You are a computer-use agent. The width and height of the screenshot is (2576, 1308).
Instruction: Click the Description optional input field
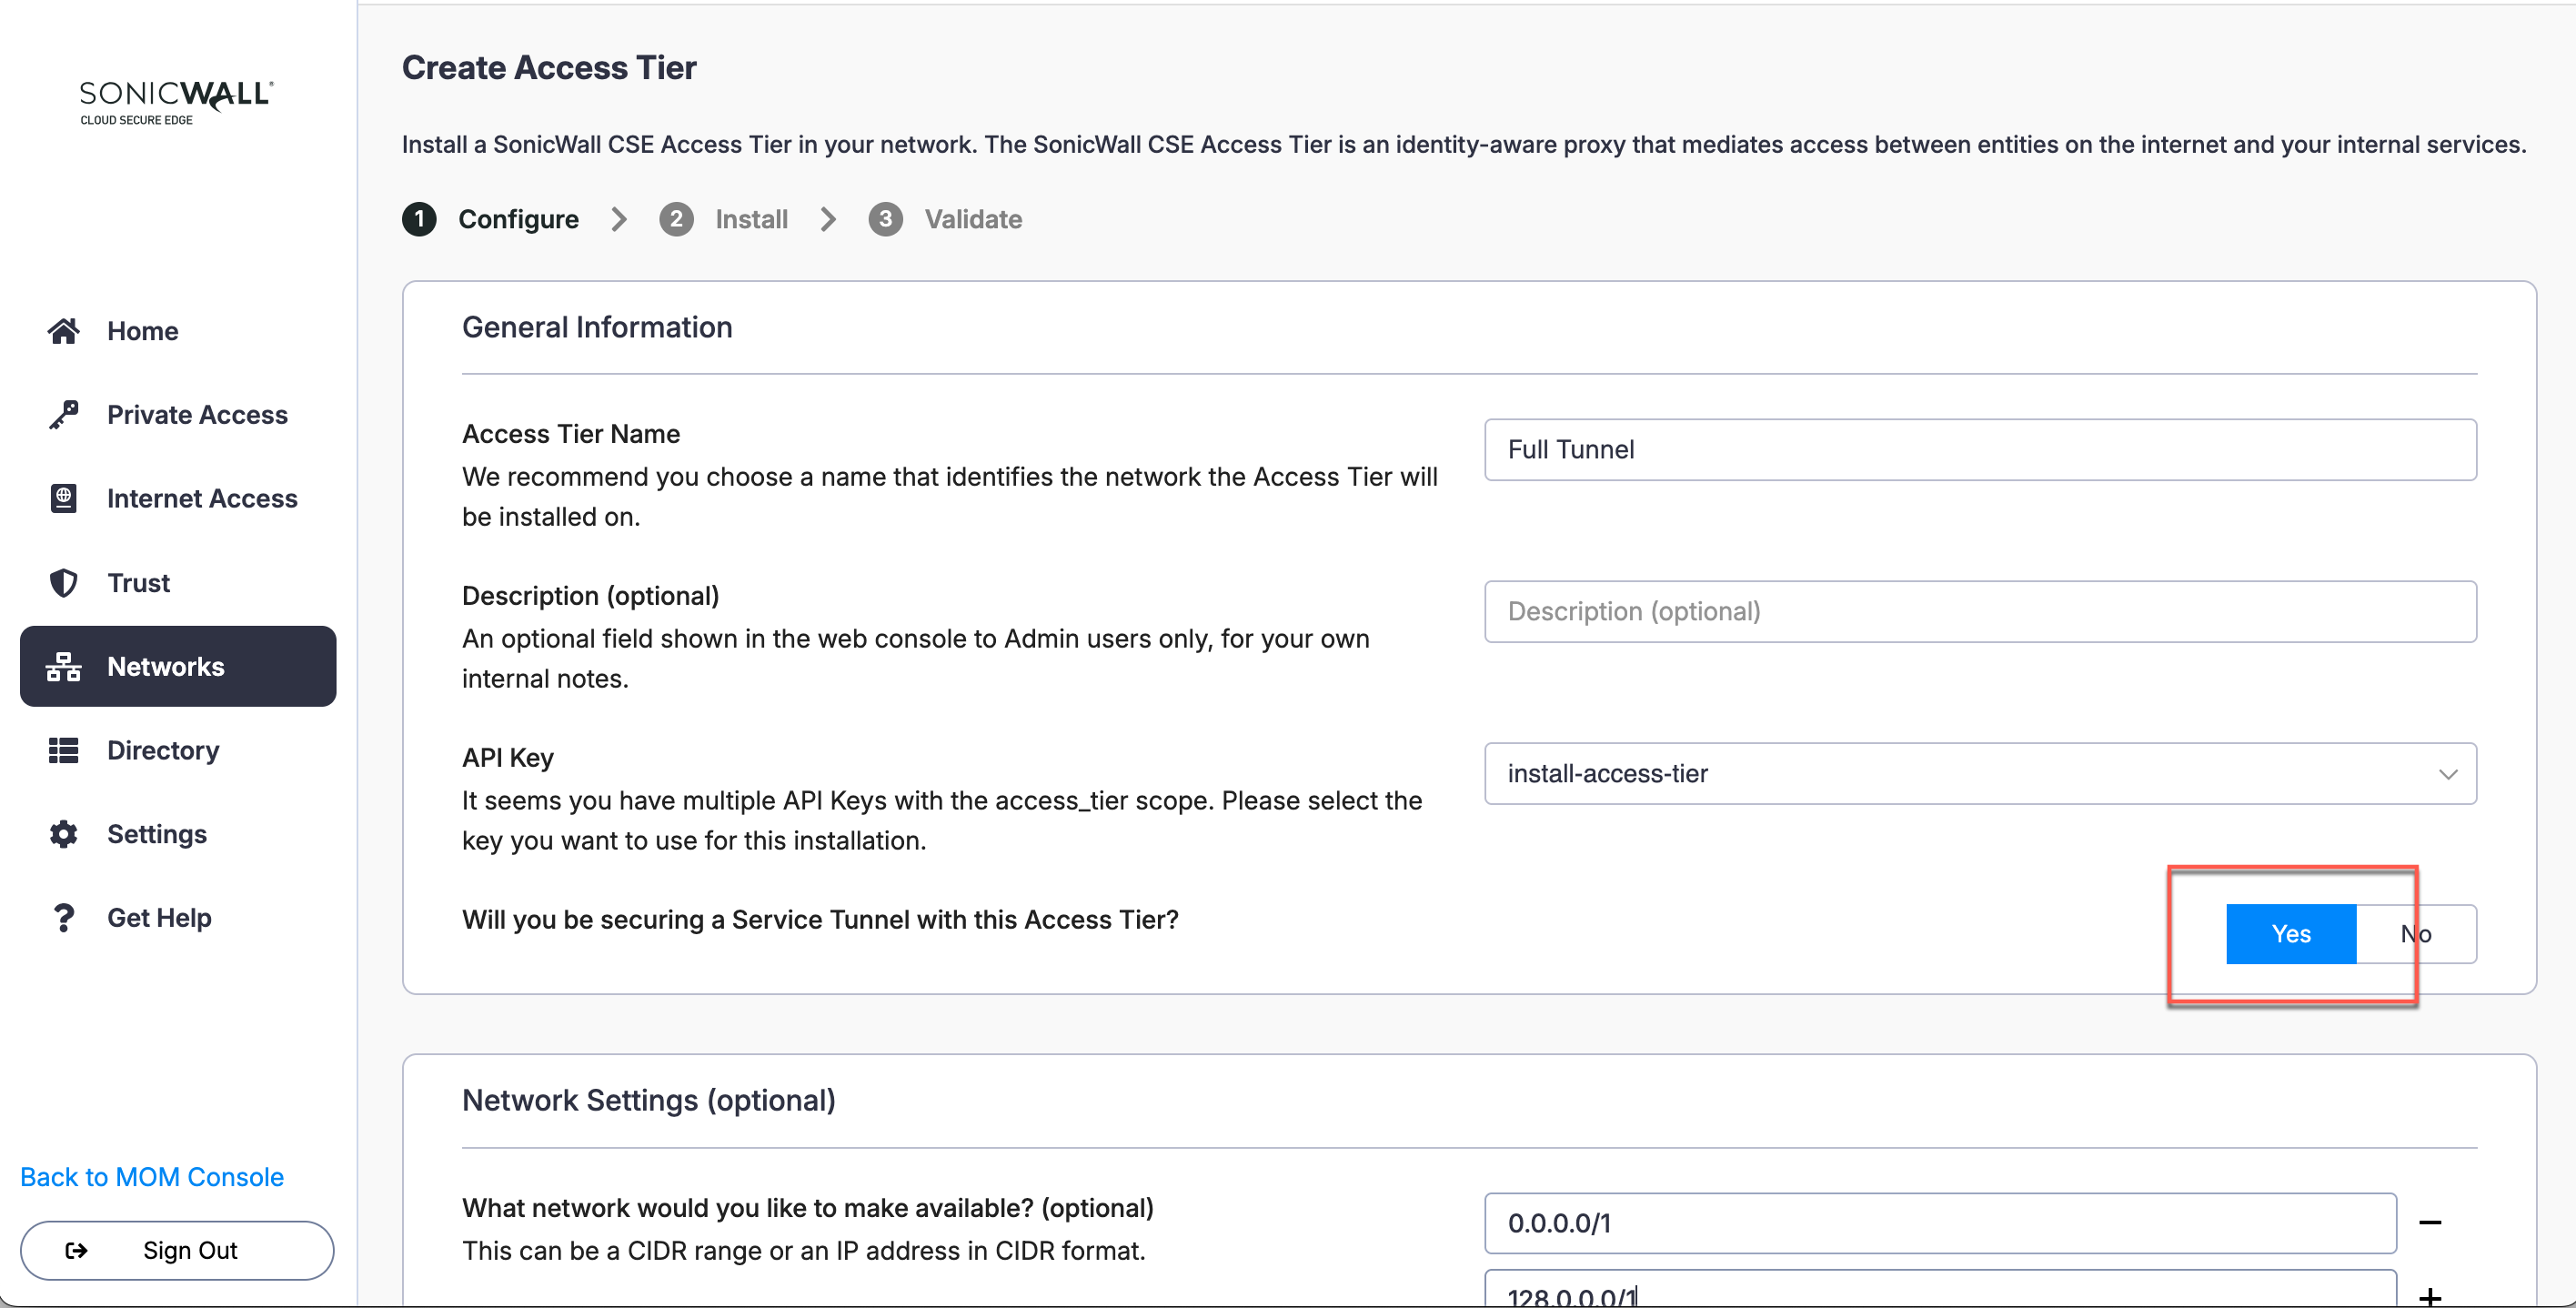coord(1979,611)
